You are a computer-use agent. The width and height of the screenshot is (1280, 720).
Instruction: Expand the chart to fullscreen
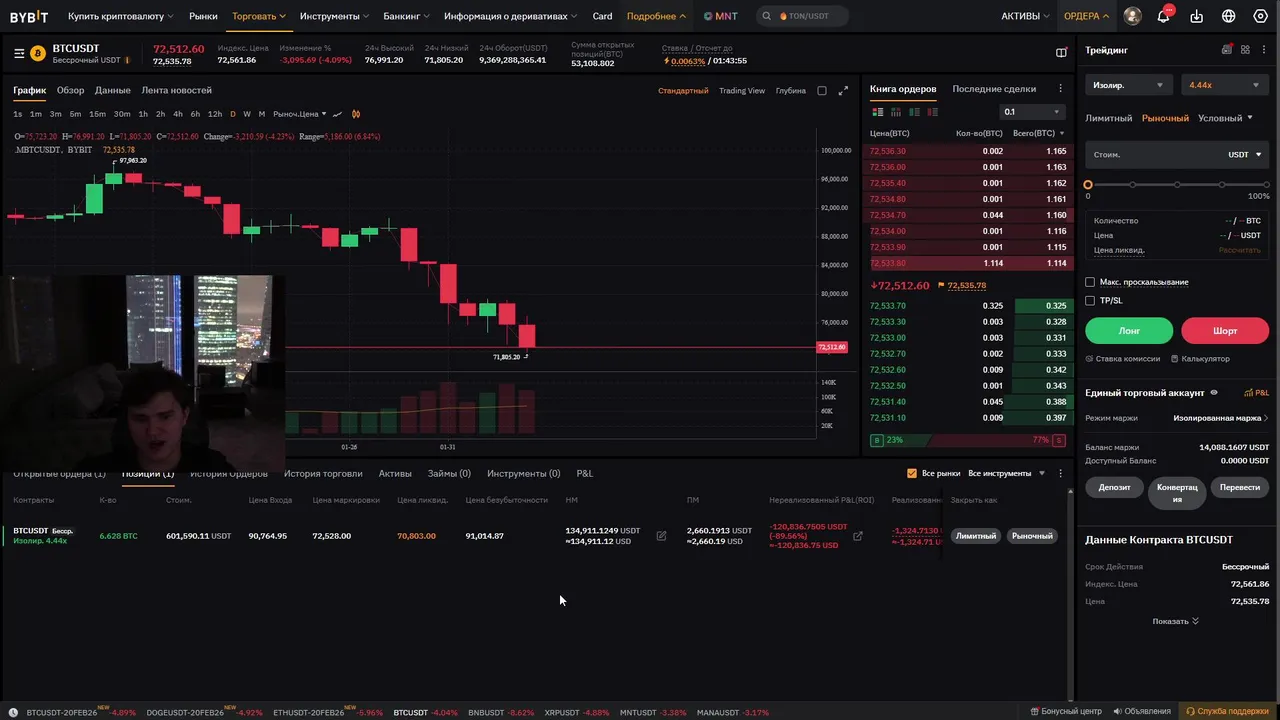843,90
